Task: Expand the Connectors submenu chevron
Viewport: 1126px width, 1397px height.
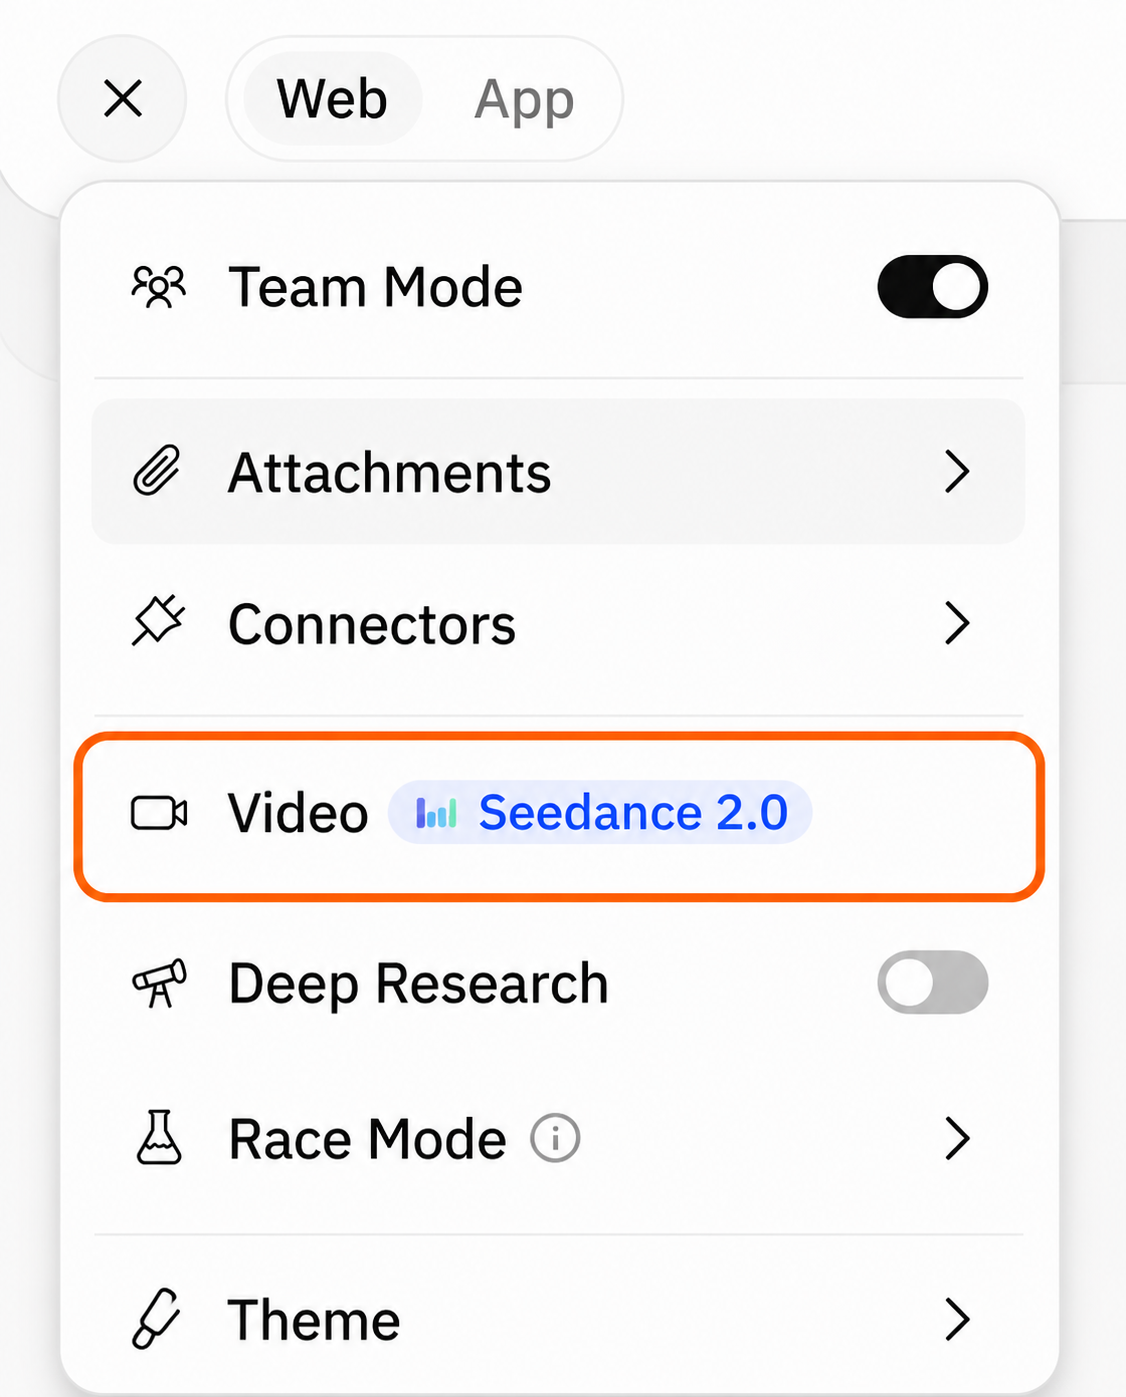Action: click(957, 623)
